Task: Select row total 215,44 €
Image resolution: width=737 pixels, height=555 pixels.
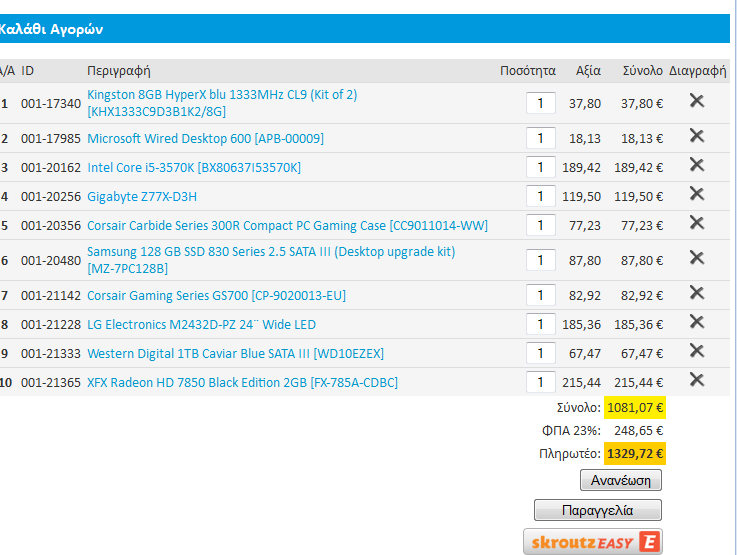Action: (x=638, y=383)
